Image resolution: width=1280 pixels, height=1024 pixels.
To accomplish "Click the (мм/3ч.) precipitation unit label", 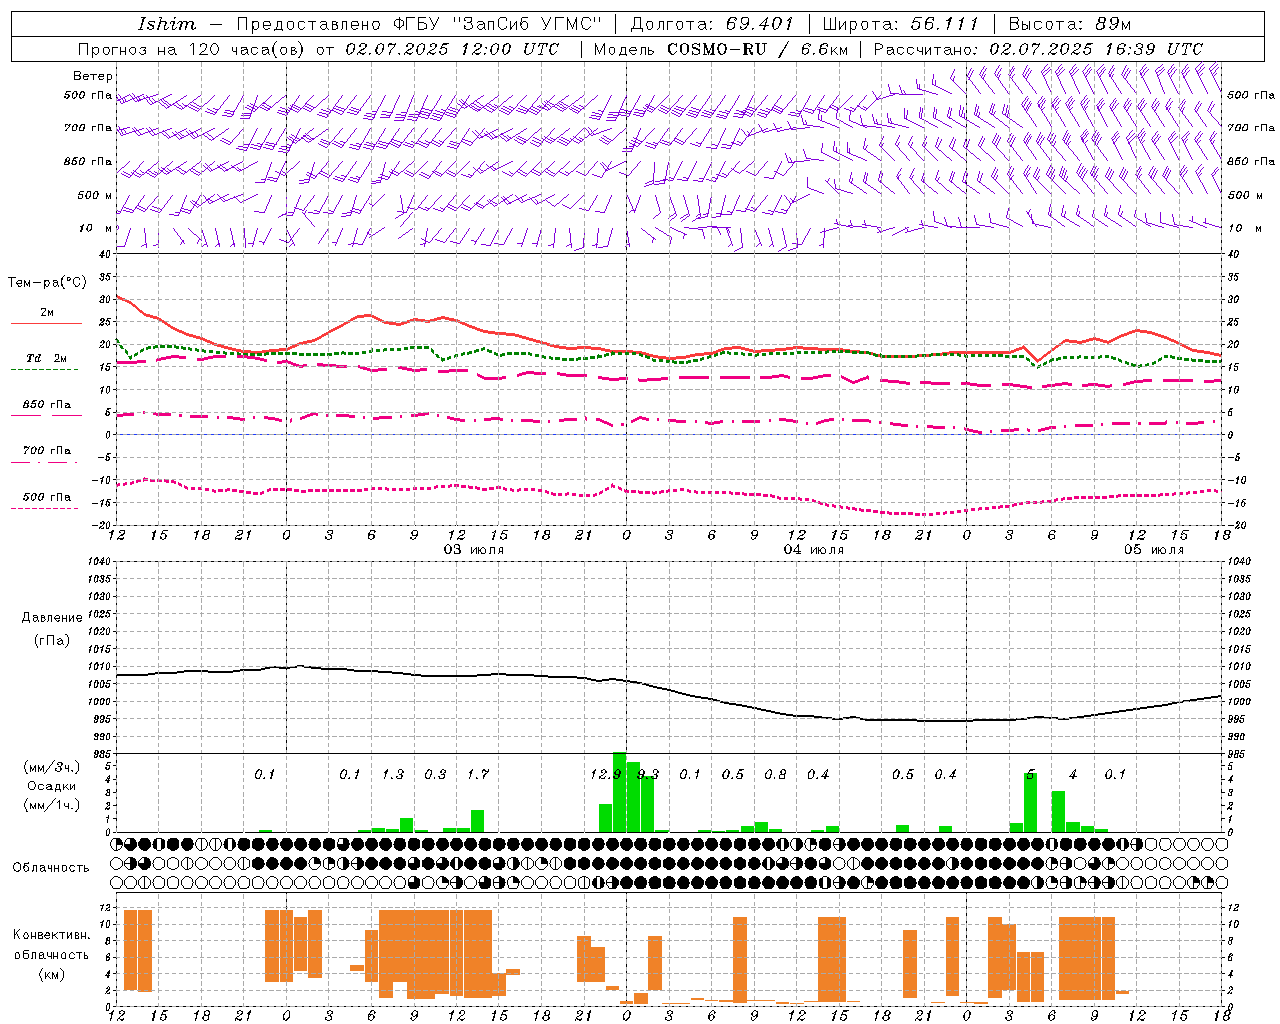I will click(x=52, y=768).
